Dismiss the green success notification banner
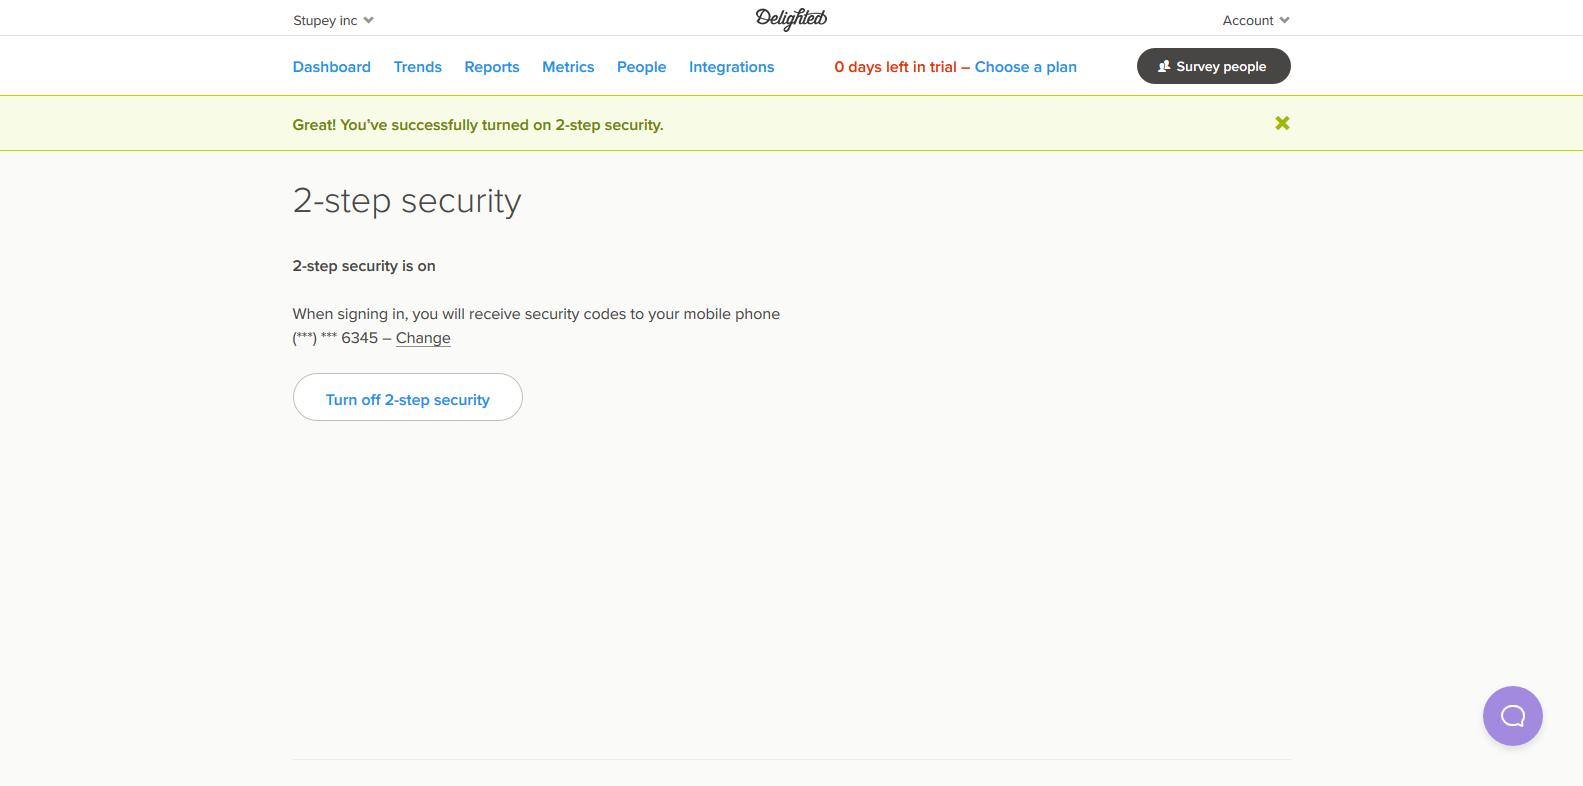This screenshot has width=1583, height=786. click(1282, 123)
